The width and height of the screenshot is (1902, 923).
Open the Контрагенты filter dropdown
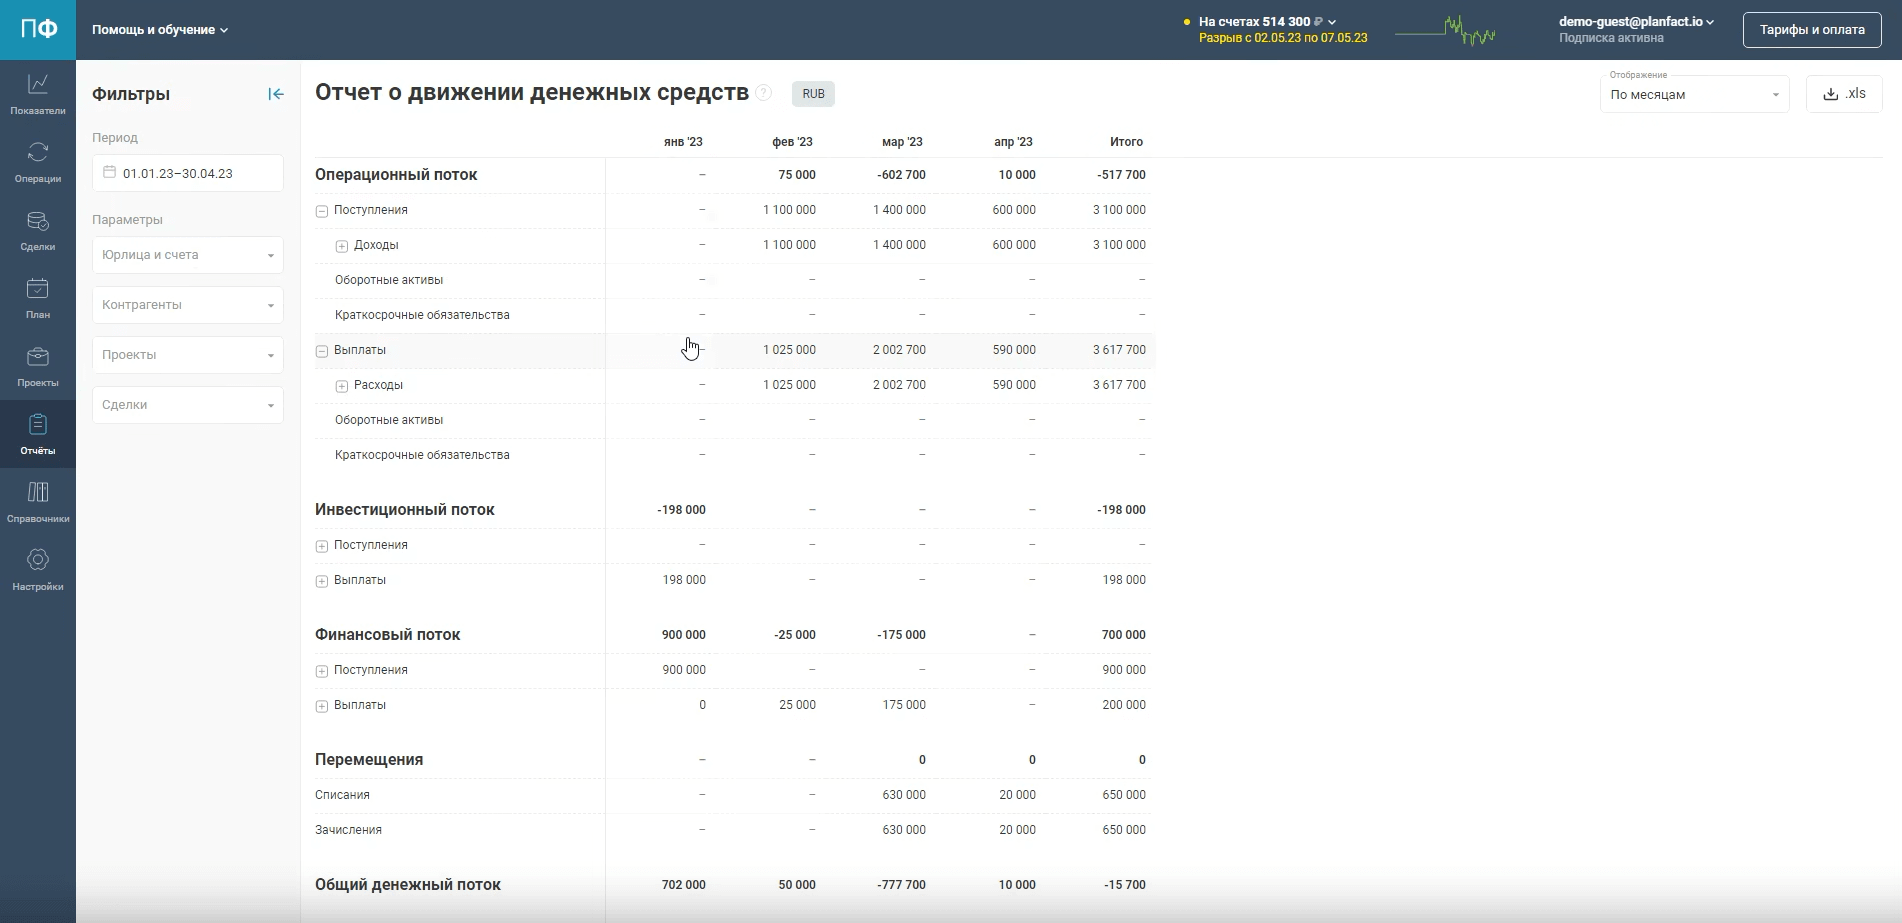click(188, 305)
